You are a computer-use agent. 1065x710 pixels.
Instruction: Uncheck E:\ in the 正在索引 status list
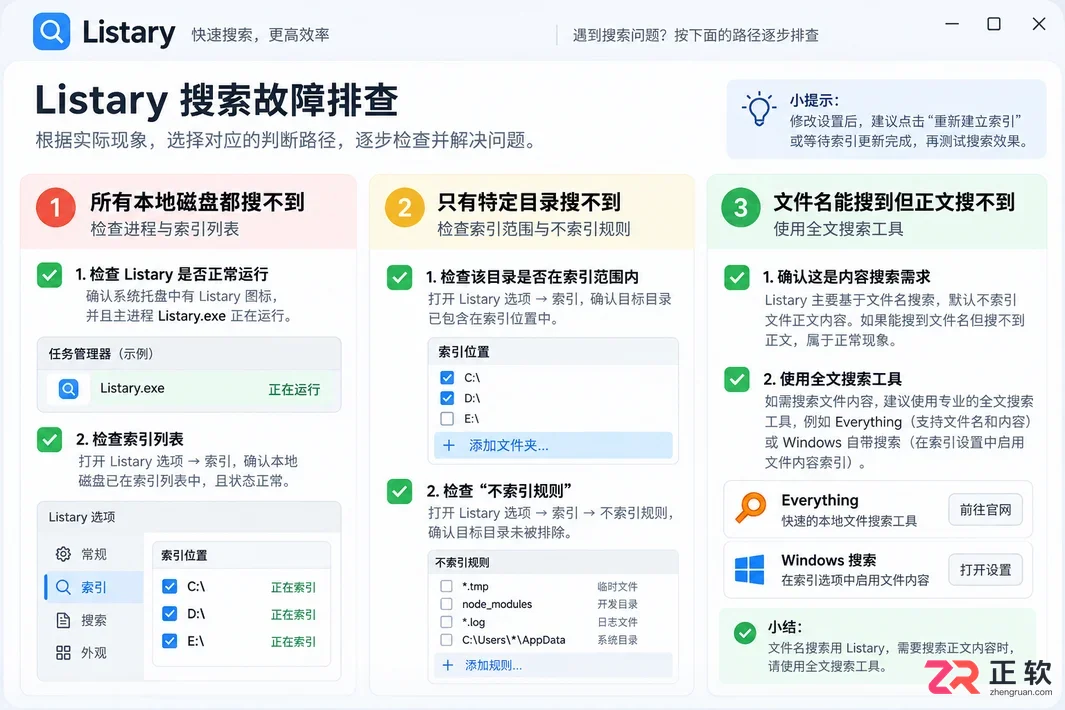point(170,641)
